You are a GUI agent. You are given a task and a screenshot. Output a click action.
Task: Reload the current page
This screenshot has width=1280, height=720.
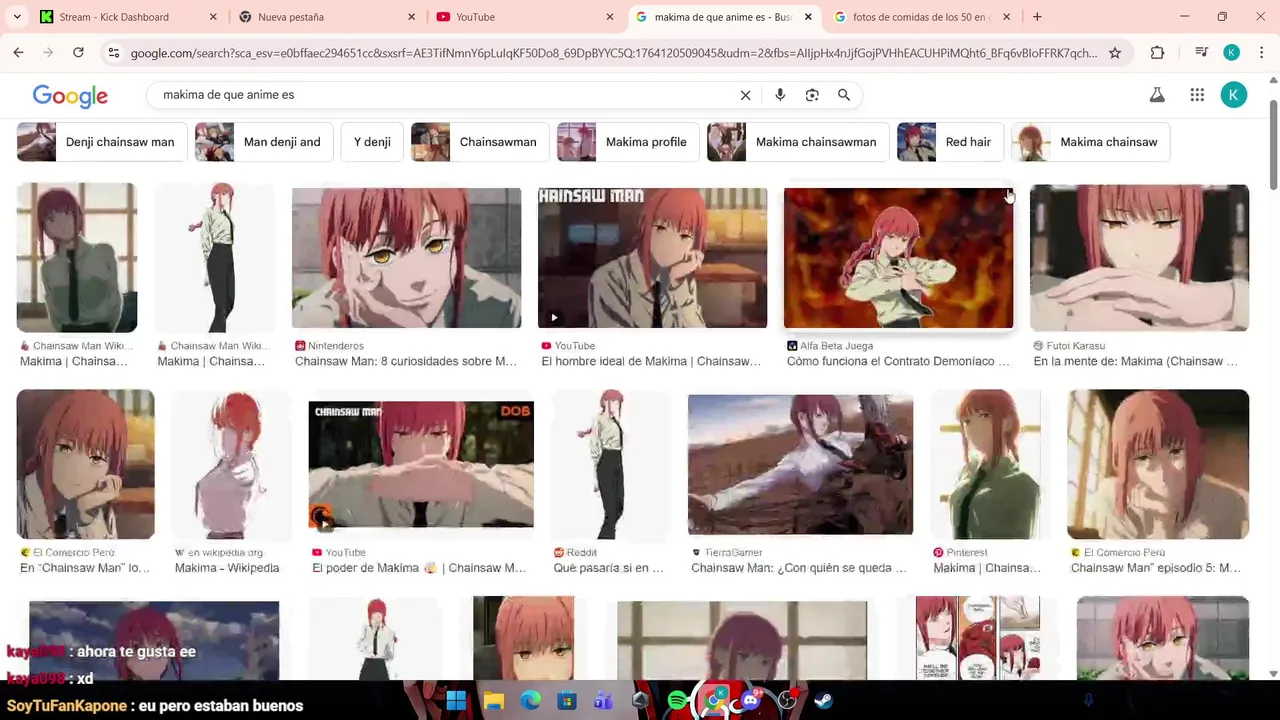pos(78,53)
